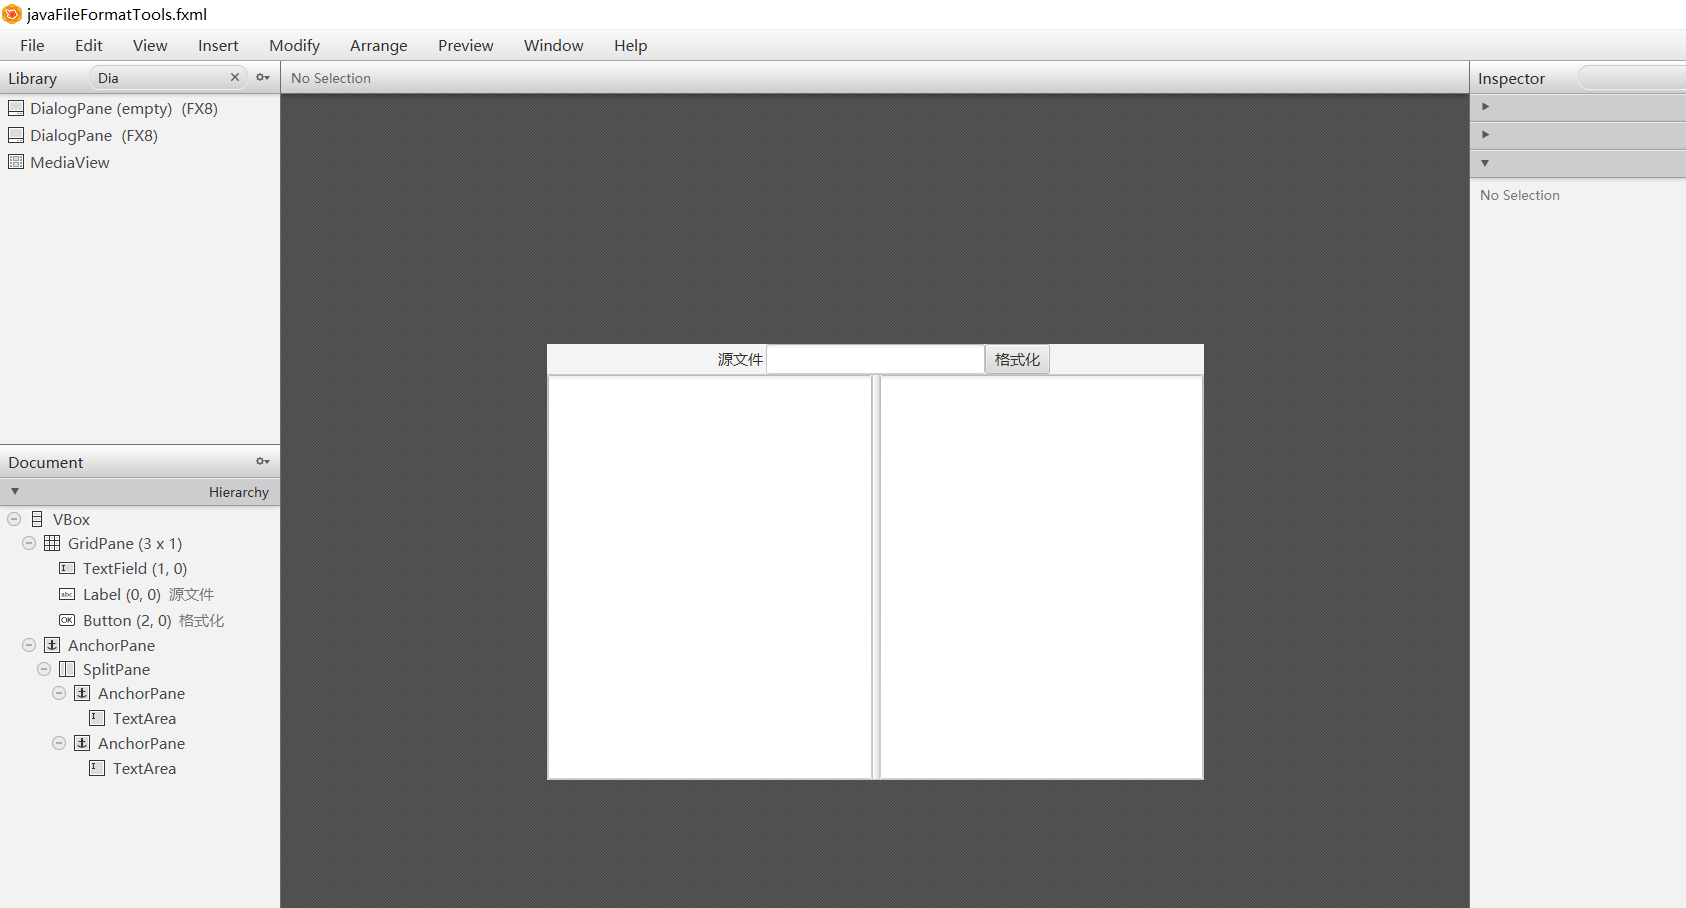The image size is (1686, 908).
Task: Select VBox row in Hierarchy
Action: click(x=140, y=519)
